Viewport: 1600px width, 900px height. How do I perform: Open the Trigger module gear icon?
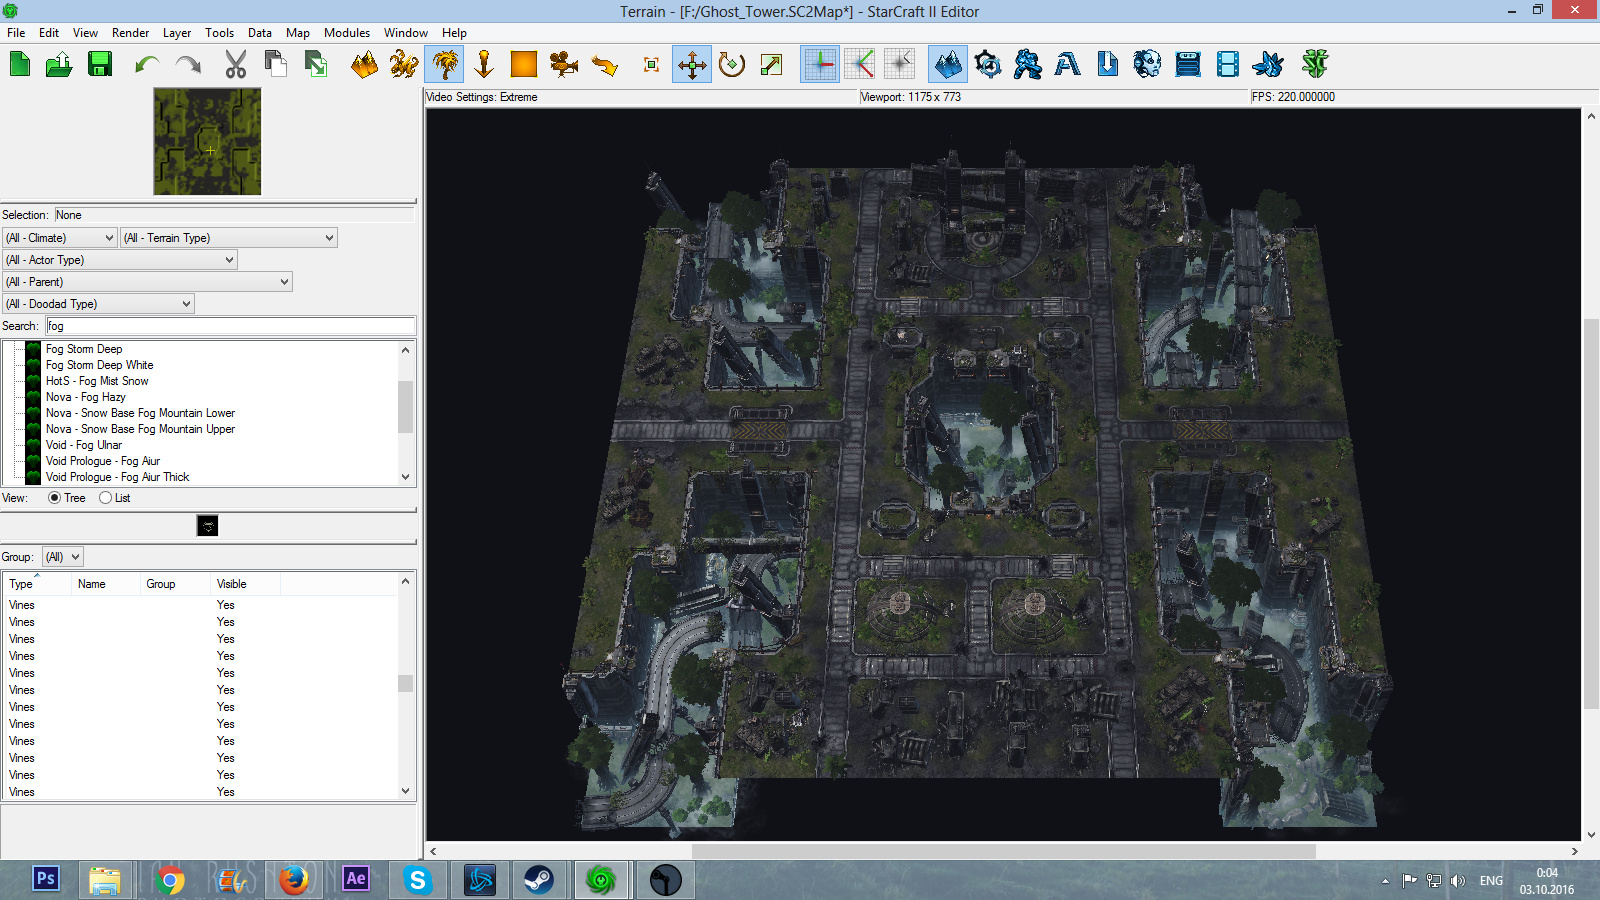click(x=988, y=65)
